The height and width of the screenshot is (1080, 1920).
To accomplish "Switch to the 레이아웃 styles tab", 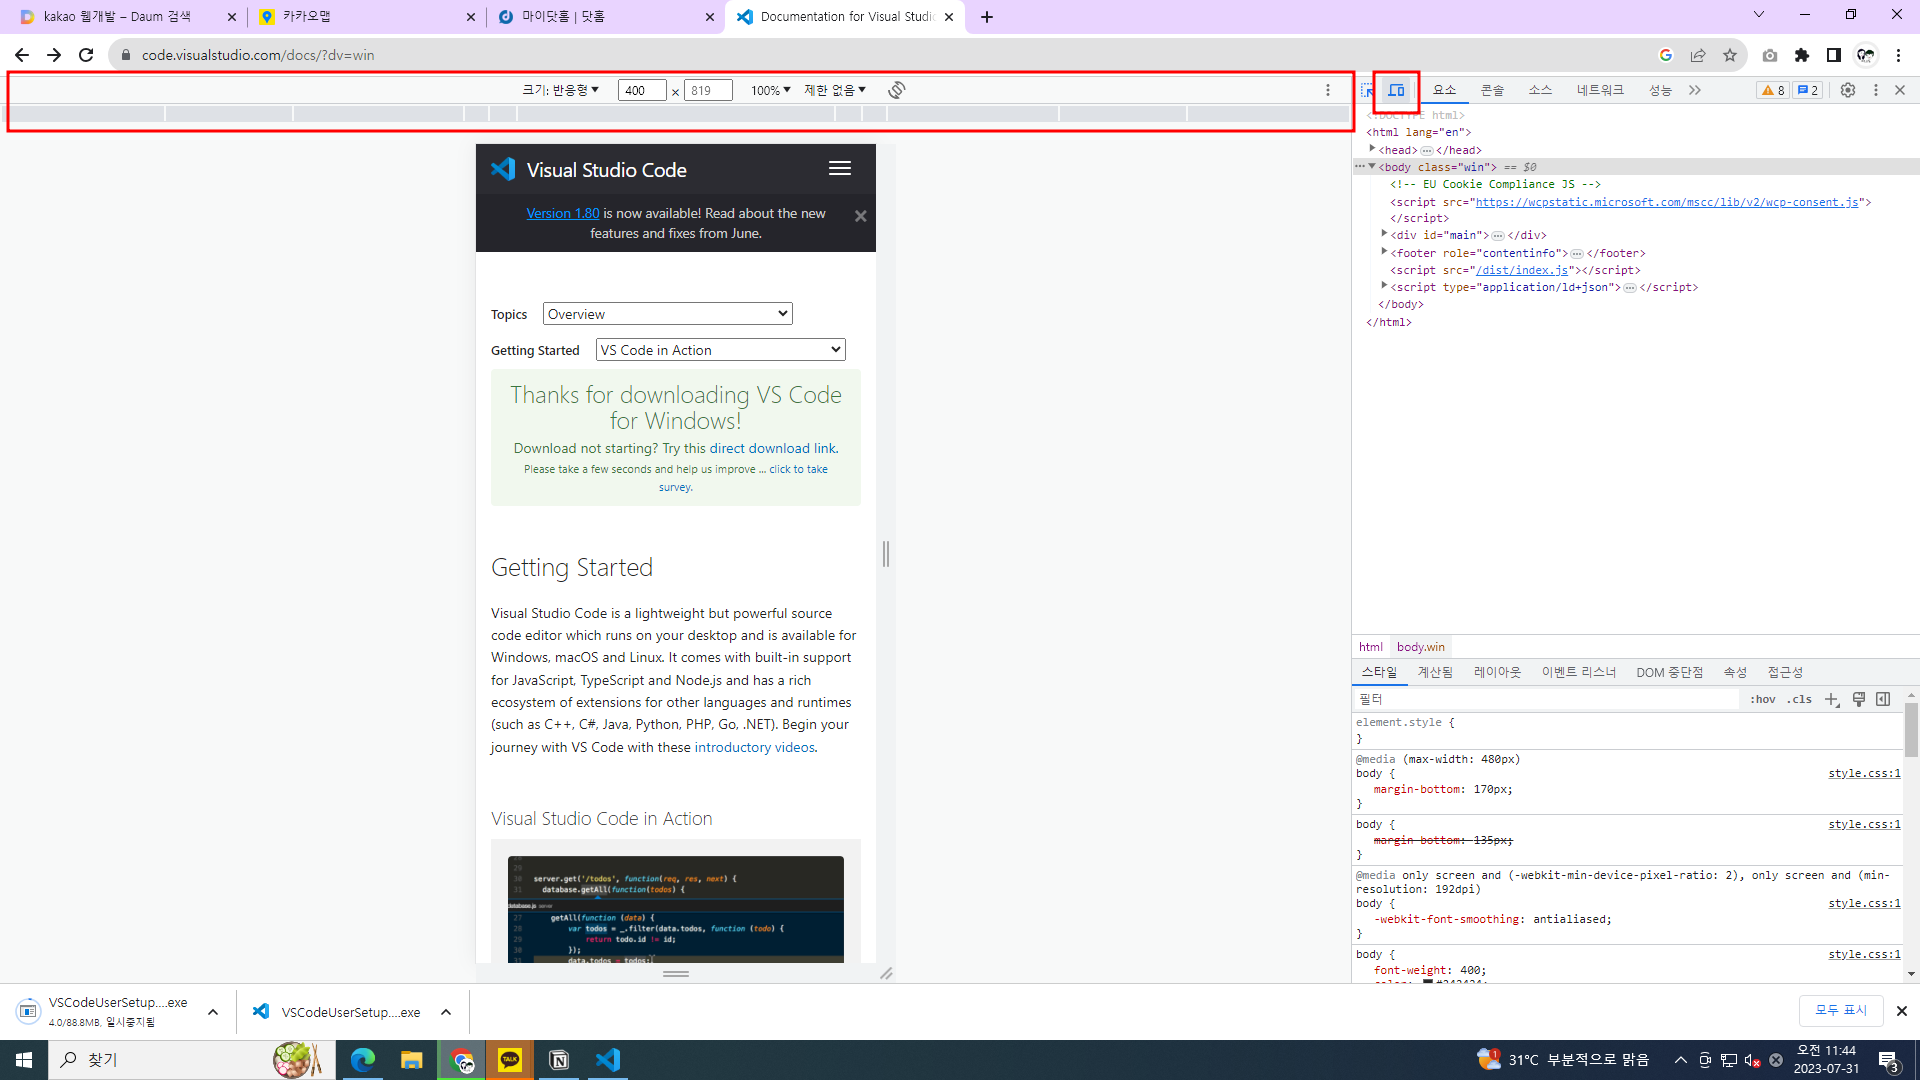I will (1497, 672).
